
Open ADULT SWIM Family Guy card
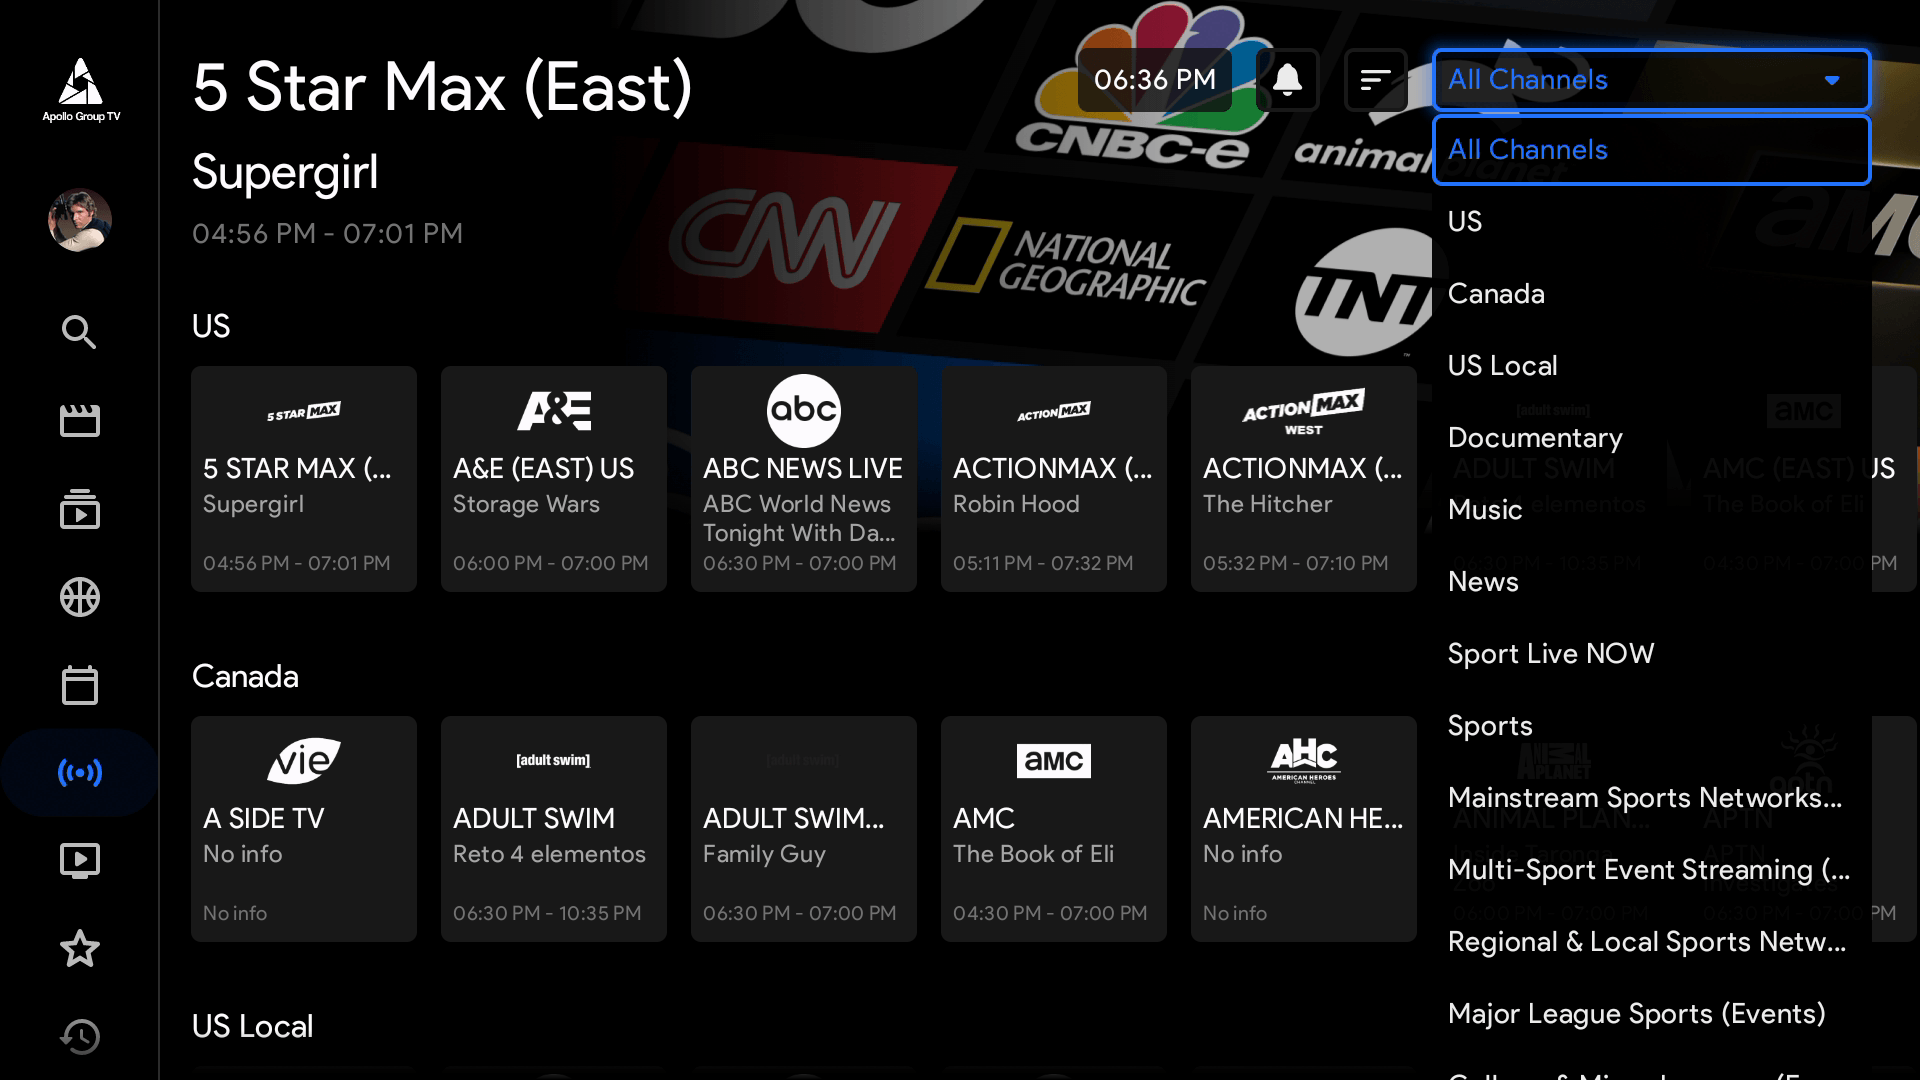tap(804, 829)
